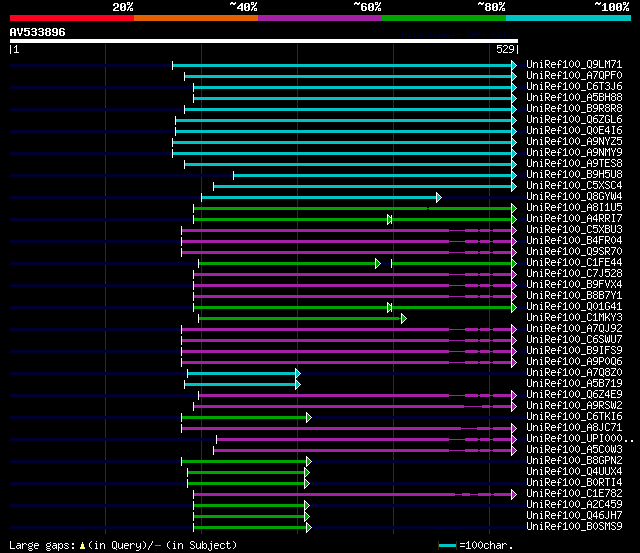Click the UniRef100_Q9LM71 hit label
This screenshot has height=553, width=640.
tap(574, 64)
